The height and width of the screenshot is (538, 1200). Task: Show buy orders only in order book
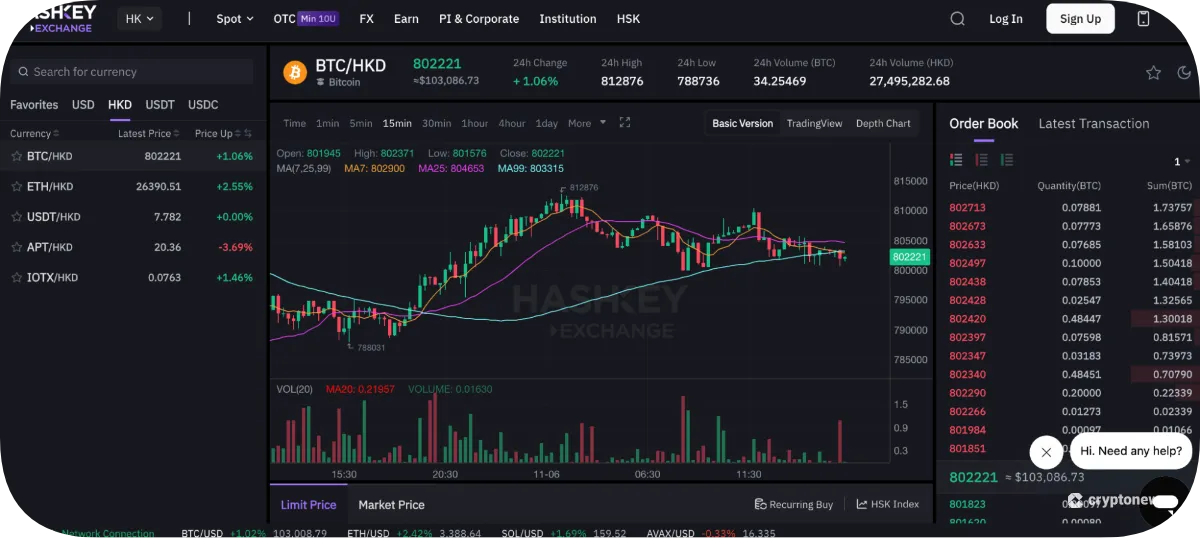pyautogui.click(x=1006, y=160)
